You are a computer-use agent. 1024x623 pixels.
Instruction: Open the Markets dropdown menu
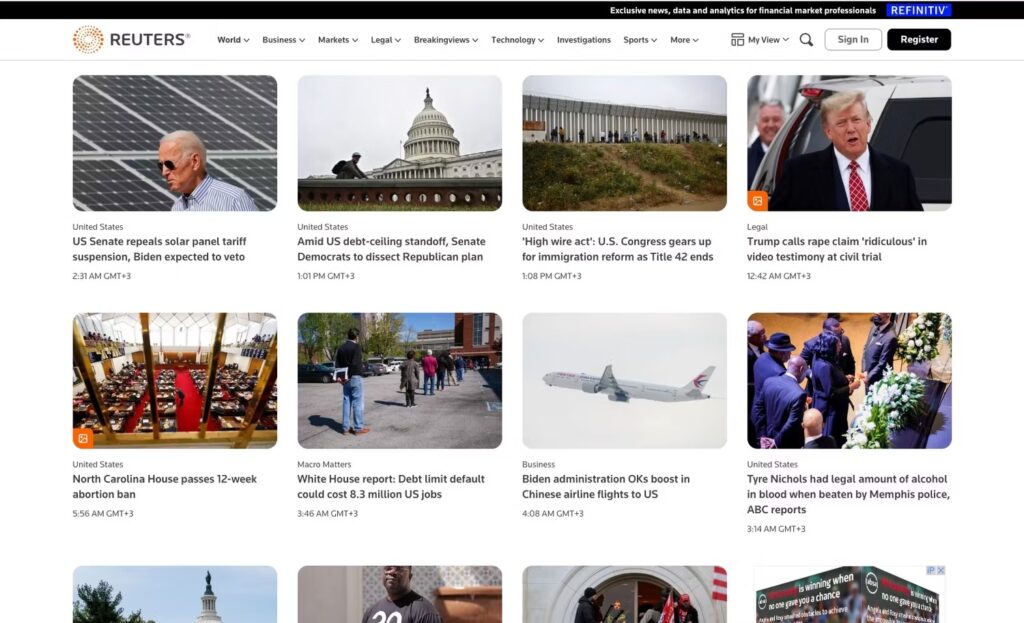tap(338, 40)
